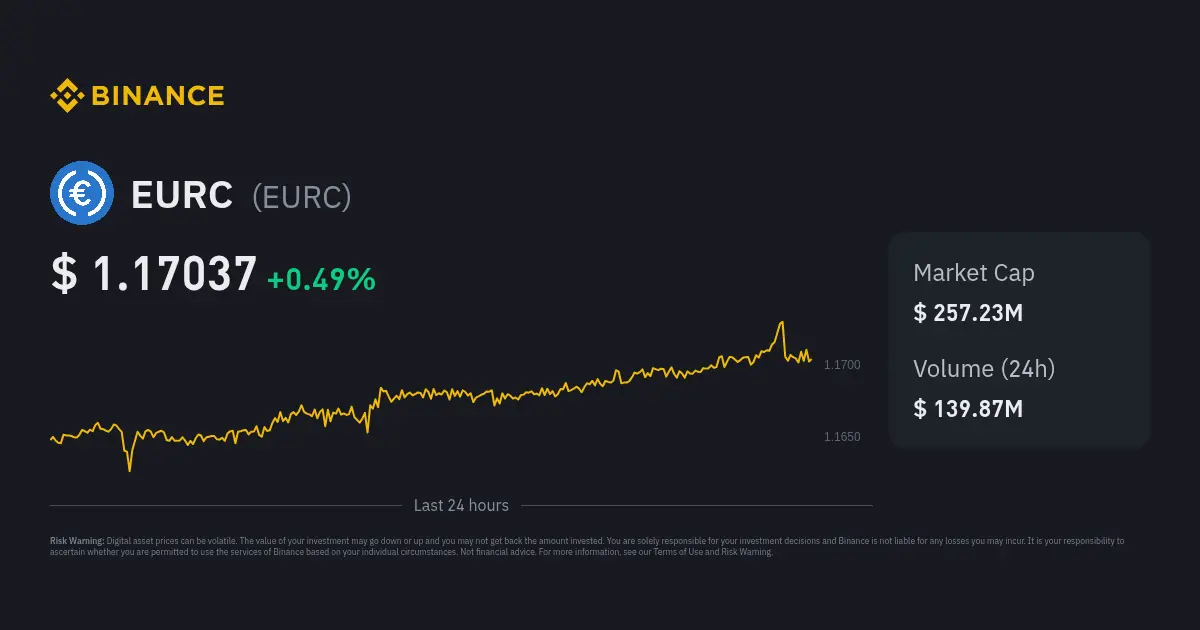The height and width of the screenshot is (630, 1200).
Task: Select the EURC coin name heading
Action: point(182,195)
